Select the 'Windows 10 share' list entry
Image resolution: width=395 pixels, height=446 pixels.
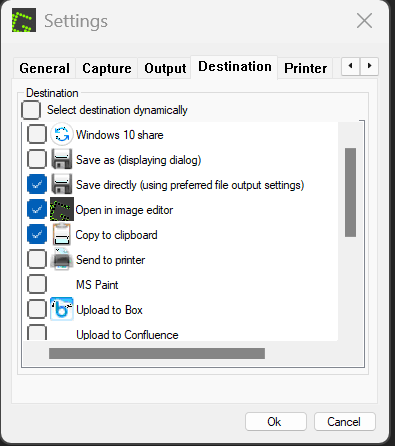coord(119,135)
